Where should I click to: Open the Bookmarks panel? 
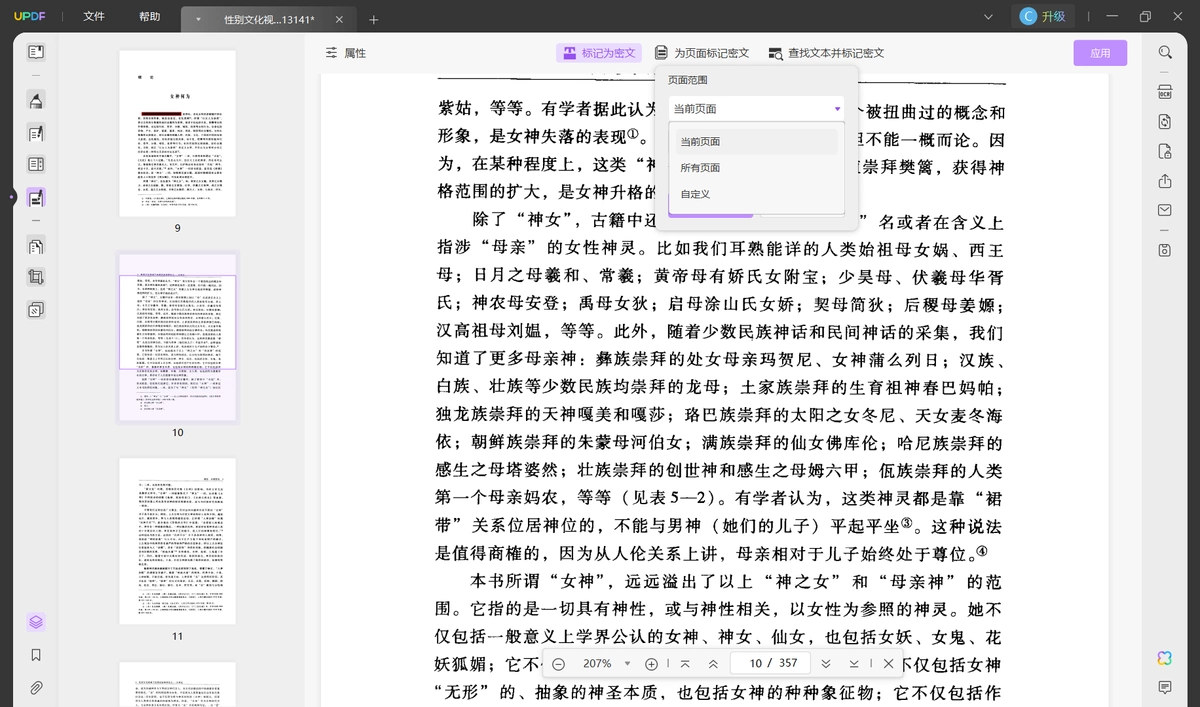36,655
